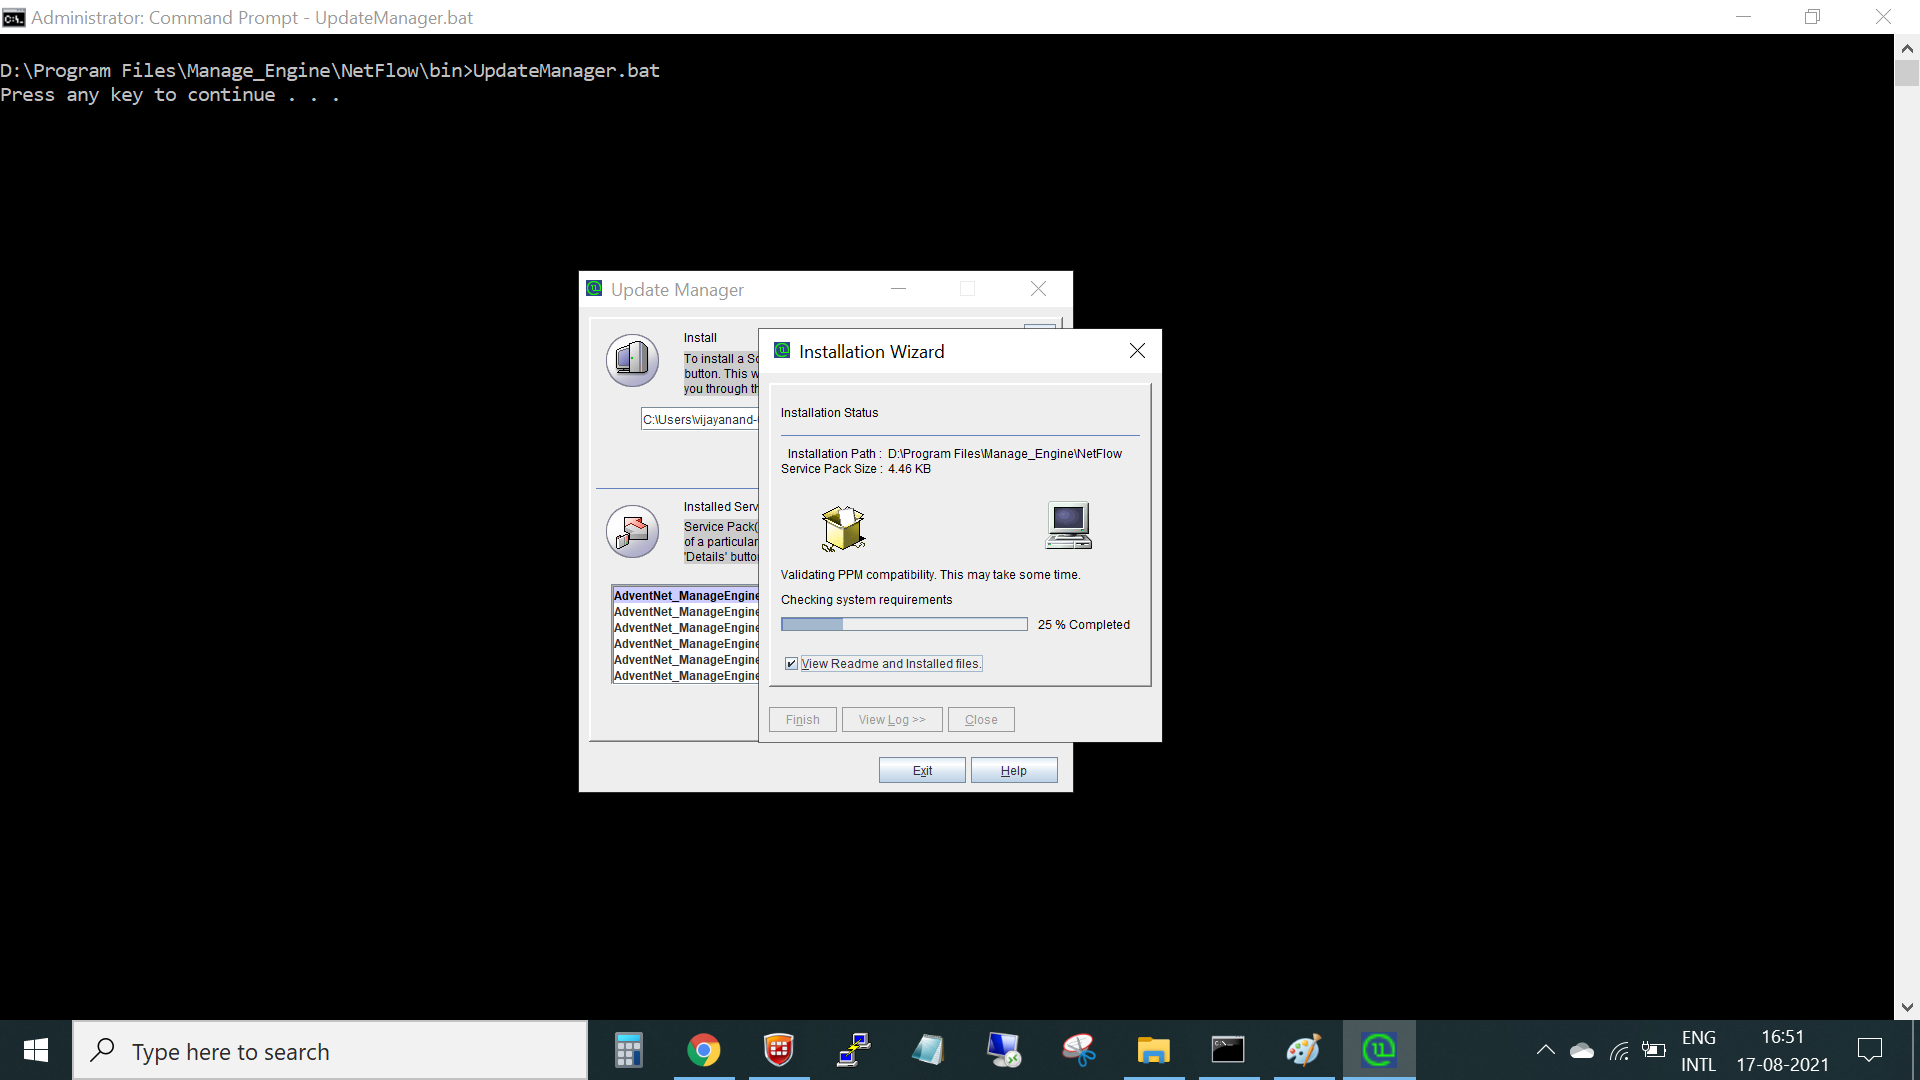Open Google Chrome from the taskbar

point(703,1050)
